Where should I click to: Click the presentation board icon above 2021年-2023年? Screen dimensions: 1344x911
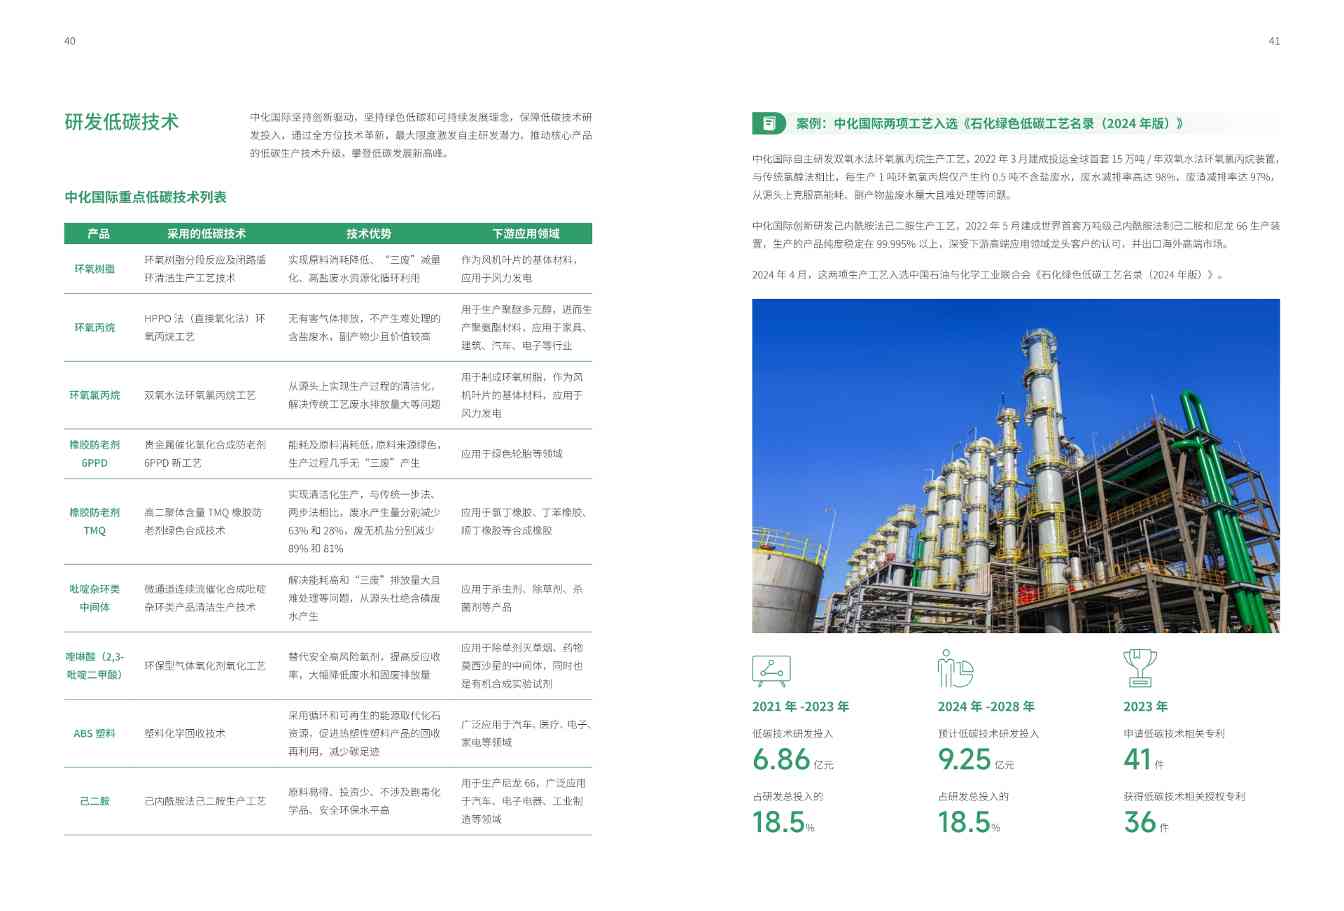point(771,670)
